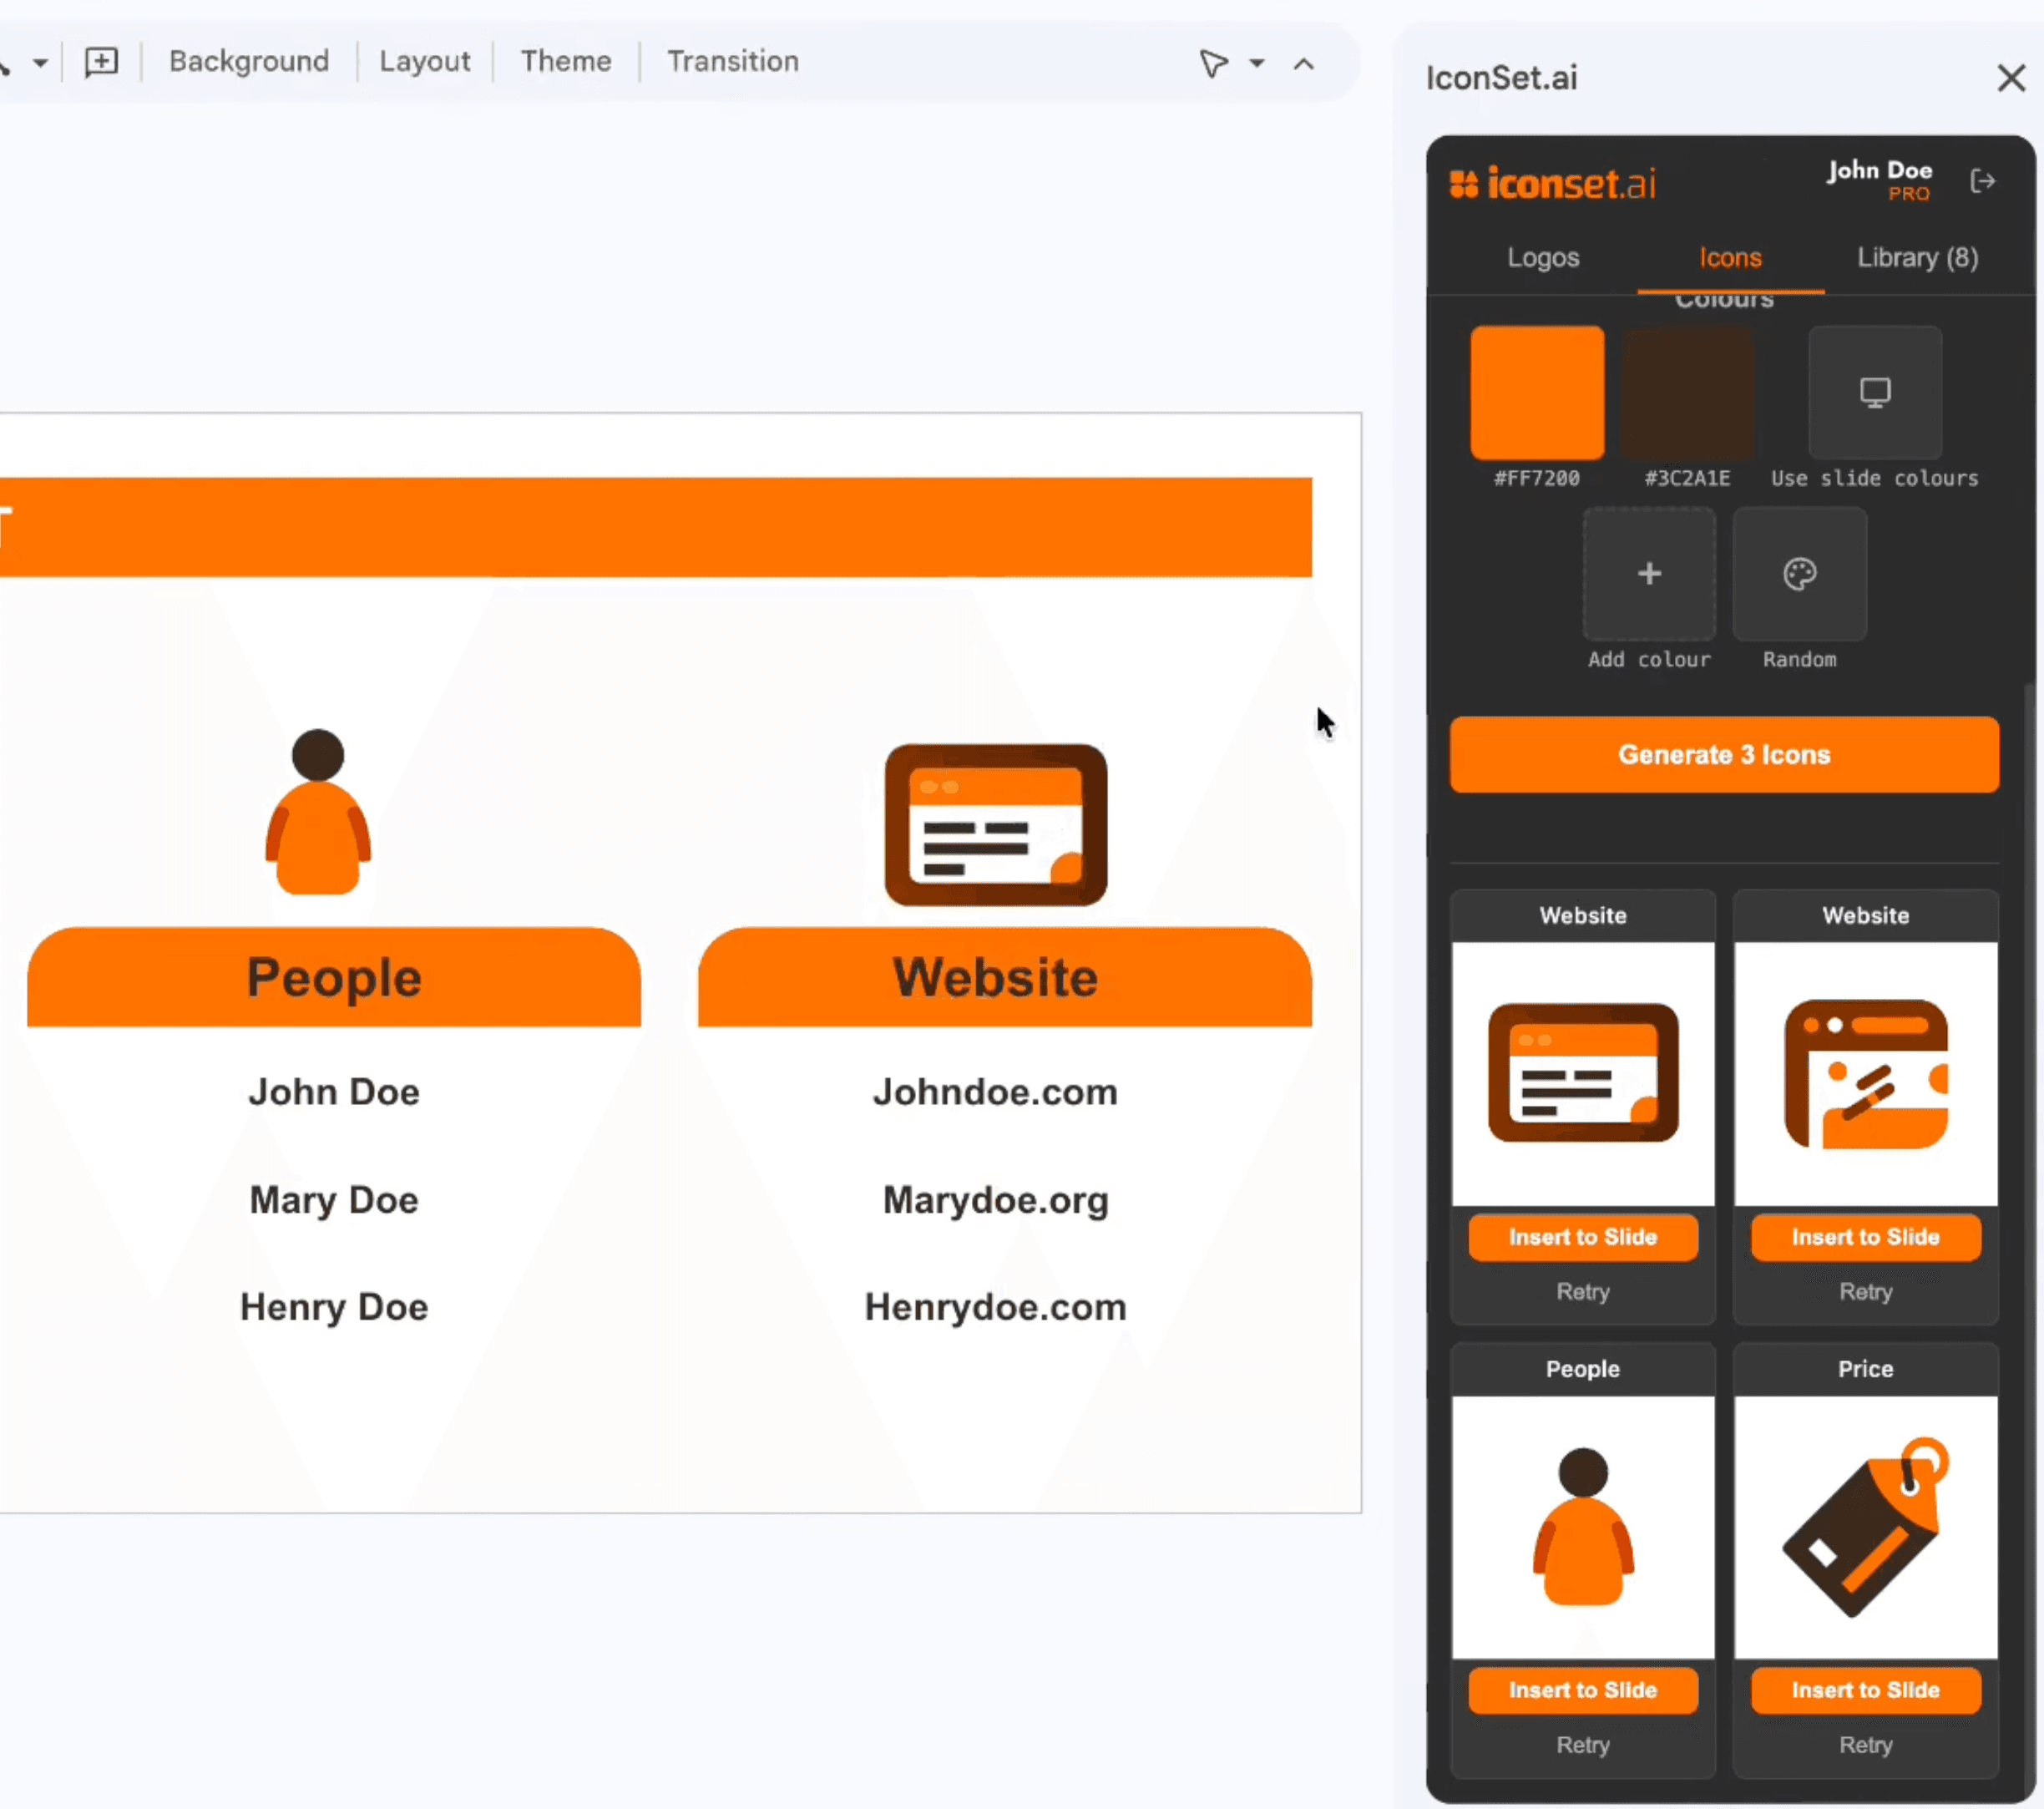Click the 'Mary Doe' text on slide
Image resolution: width=2044 pixels, height=1809 pixels.
[x=334, y=1200]
